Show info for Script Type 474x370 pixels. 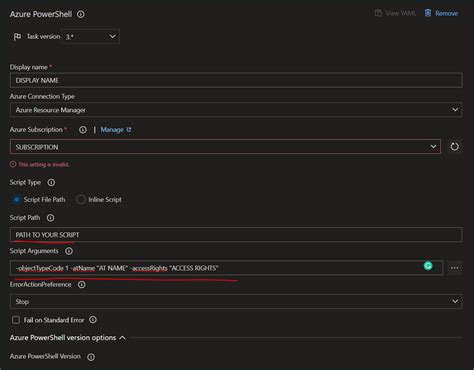[51, 183]
